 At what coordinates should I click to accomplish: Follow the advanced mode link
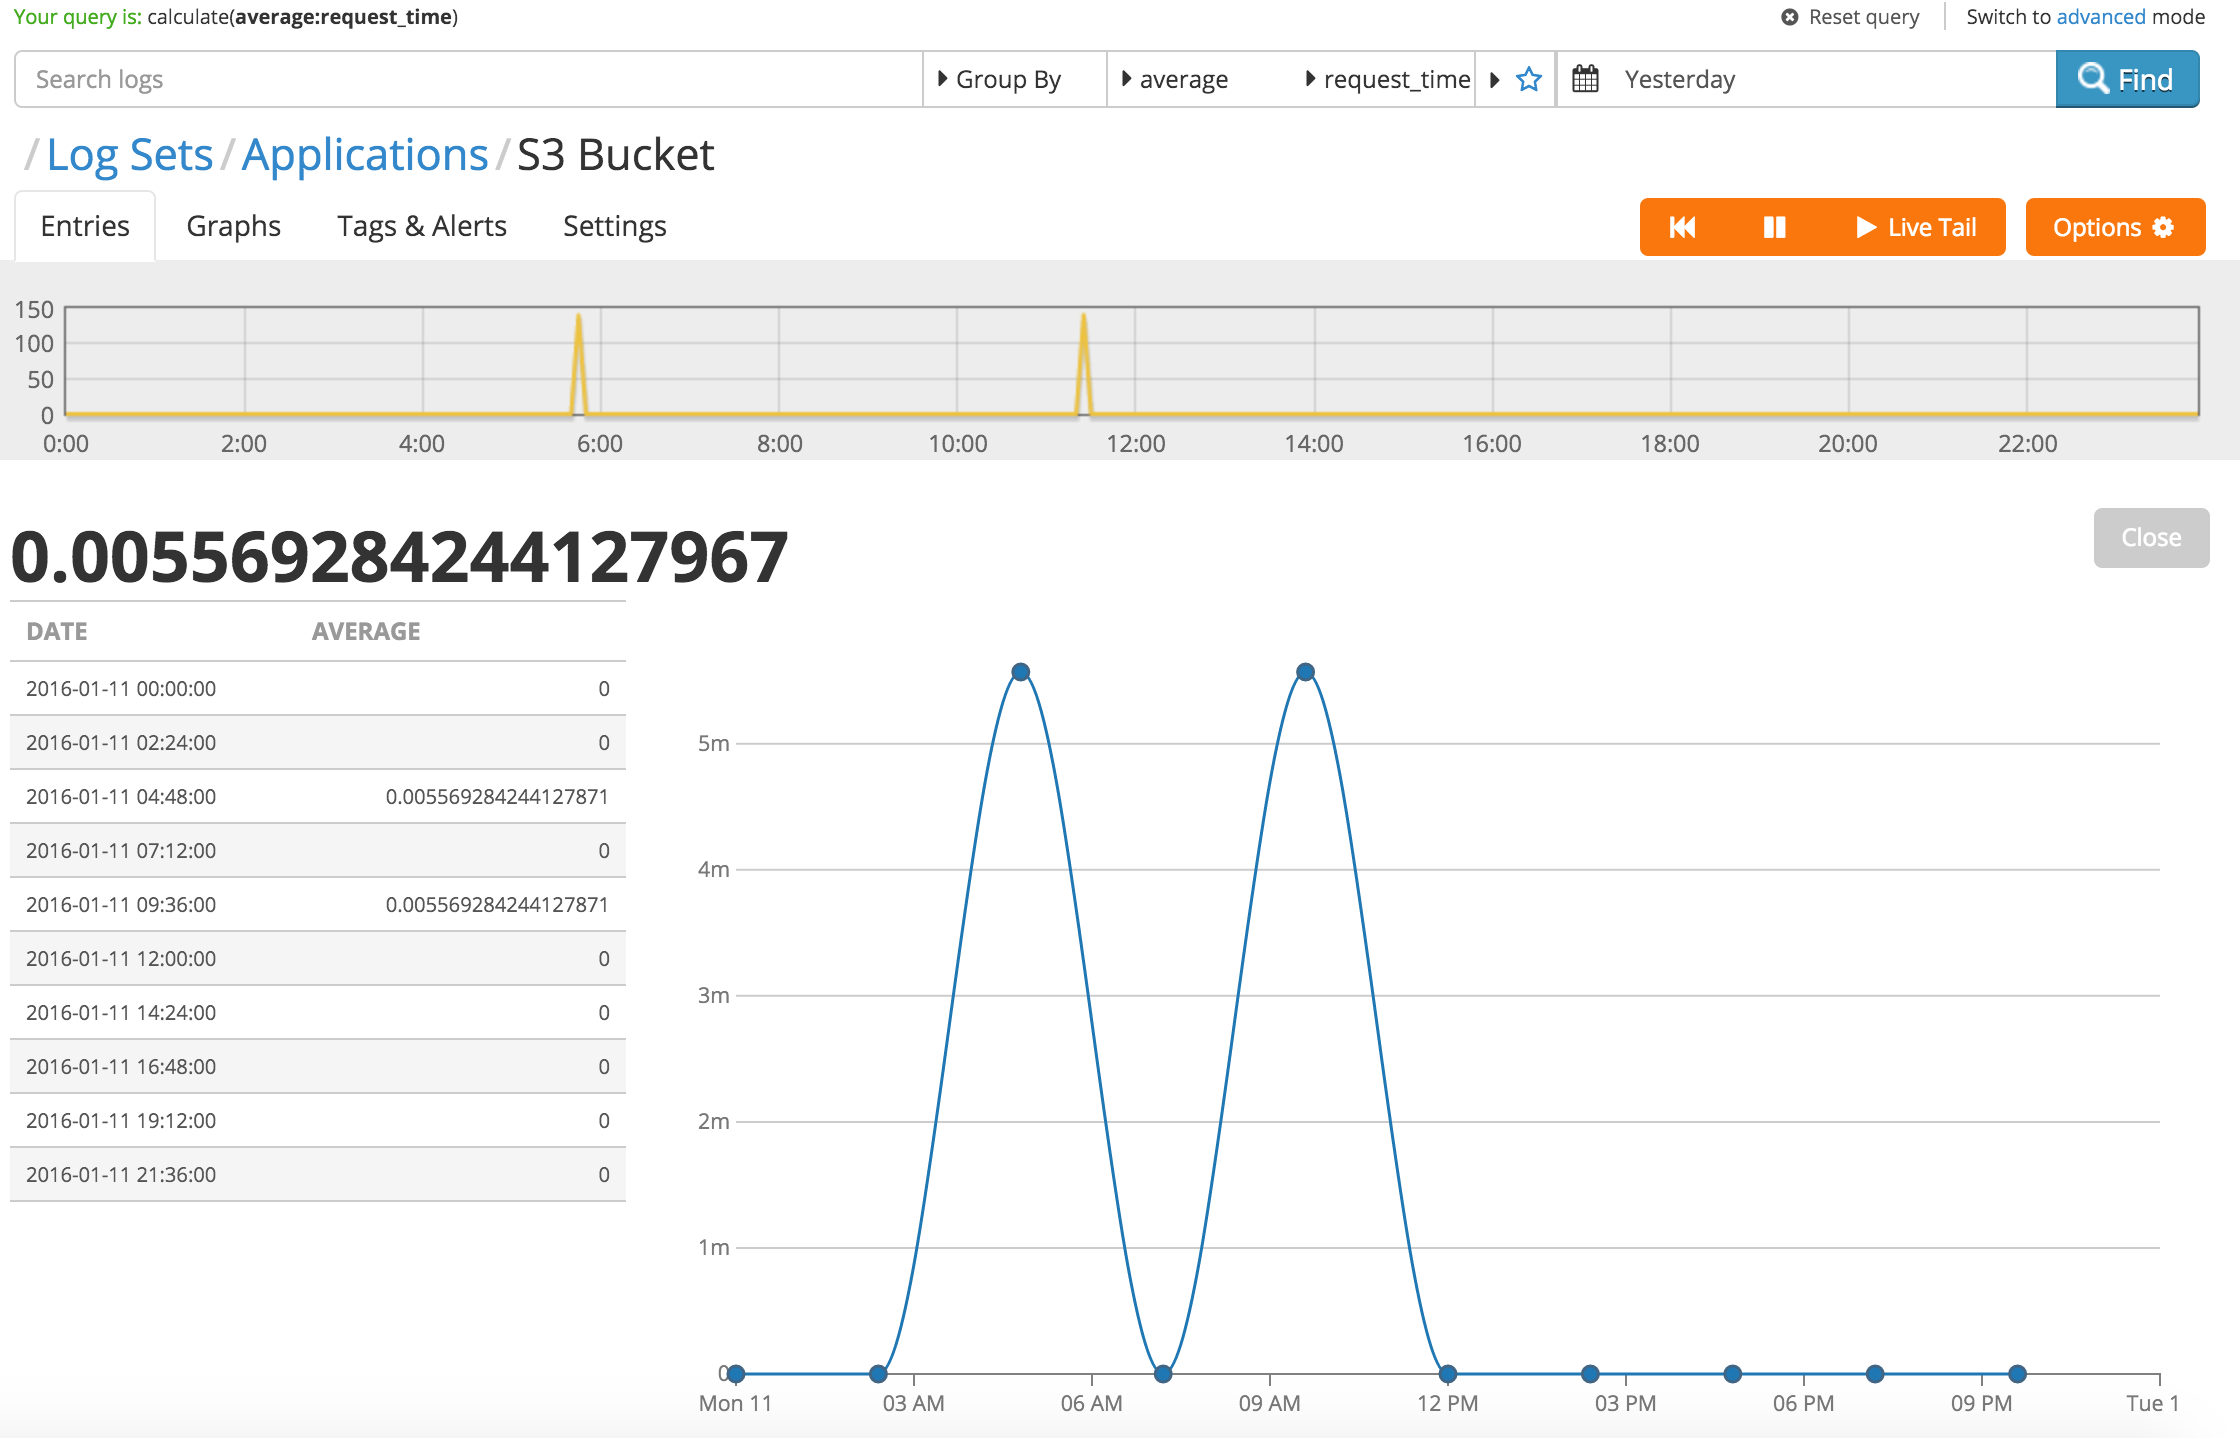click(x=2100, y=17)
